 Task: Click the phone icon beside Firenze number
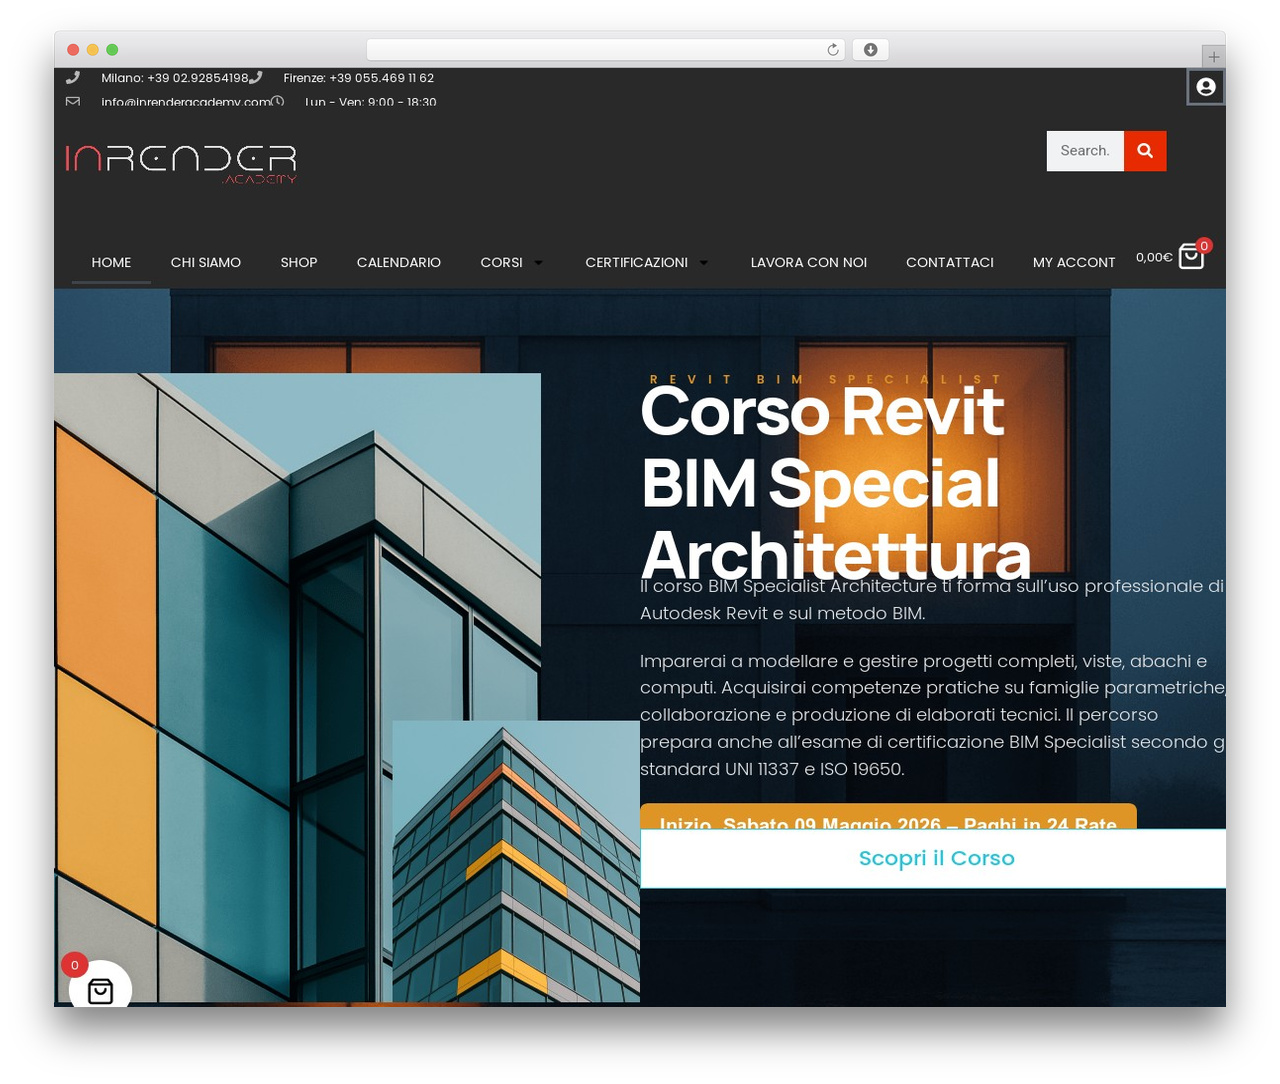coord(256,78)
